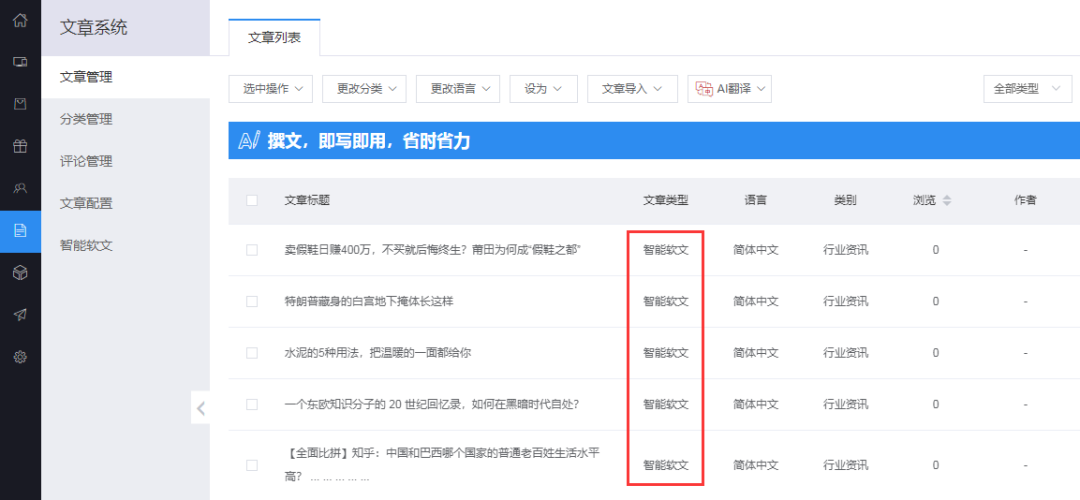Open 分类管理 in the side menu

coord(87,119)
